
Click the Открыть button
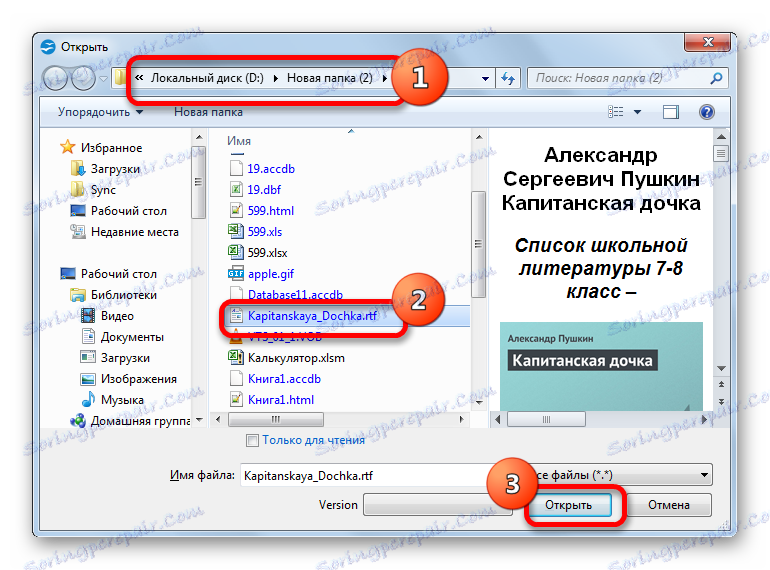pos(569,505)
